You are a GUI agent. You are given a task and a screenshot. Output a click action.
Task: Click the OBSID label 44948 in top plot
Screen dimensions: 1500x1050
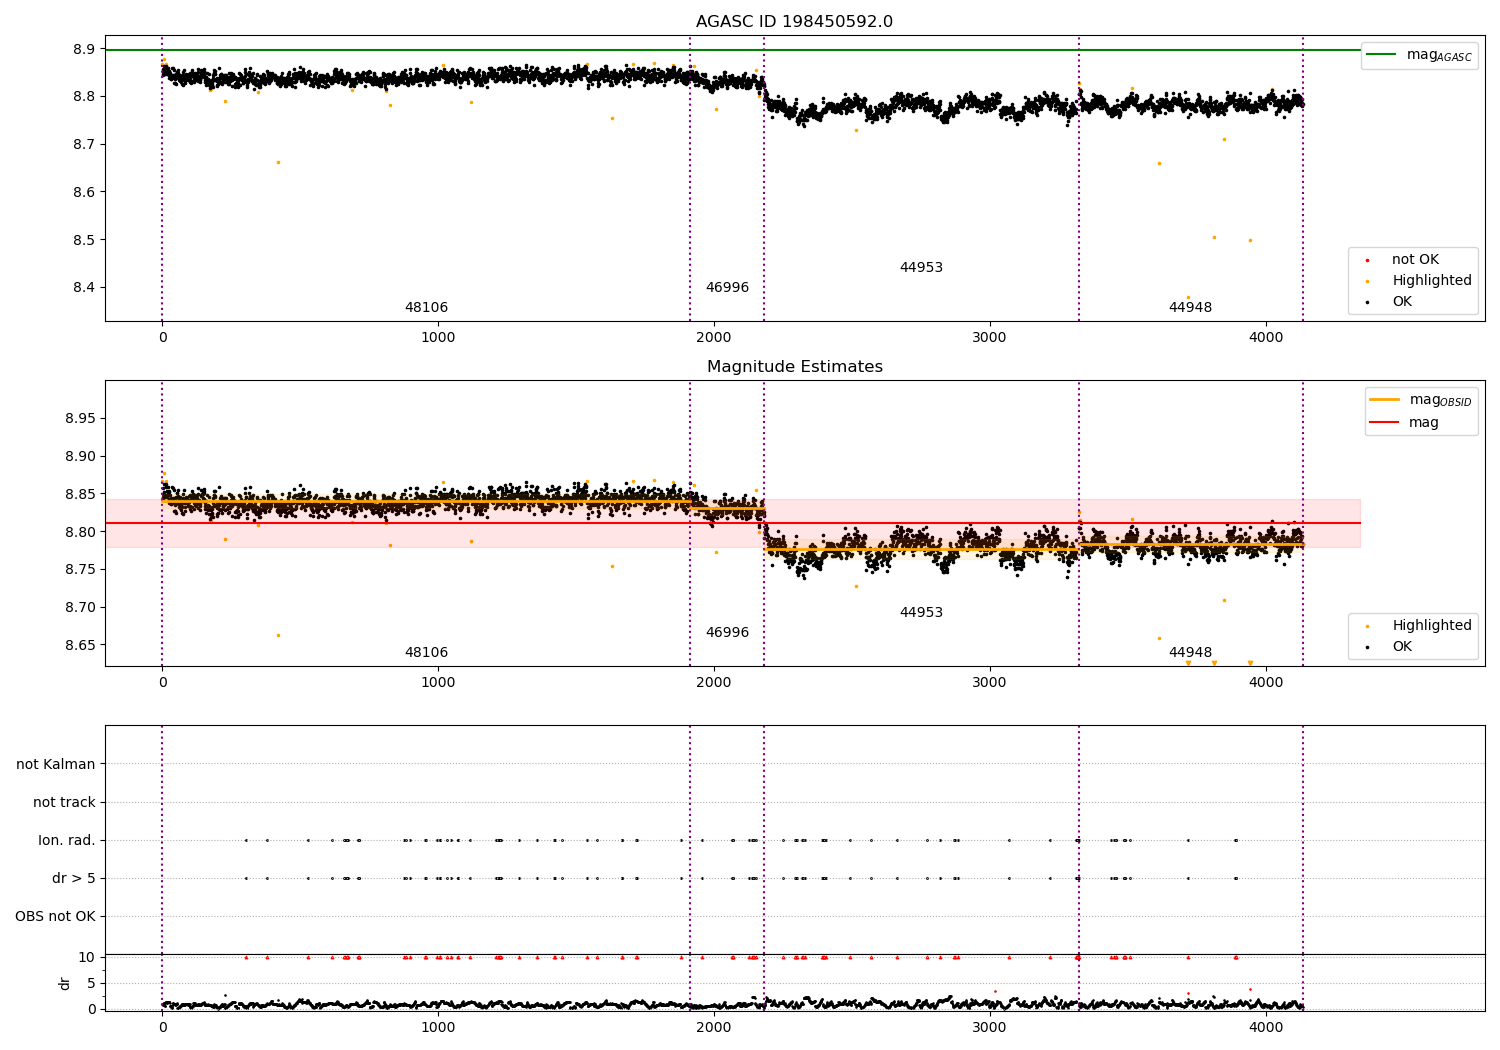click(1190, 308)
